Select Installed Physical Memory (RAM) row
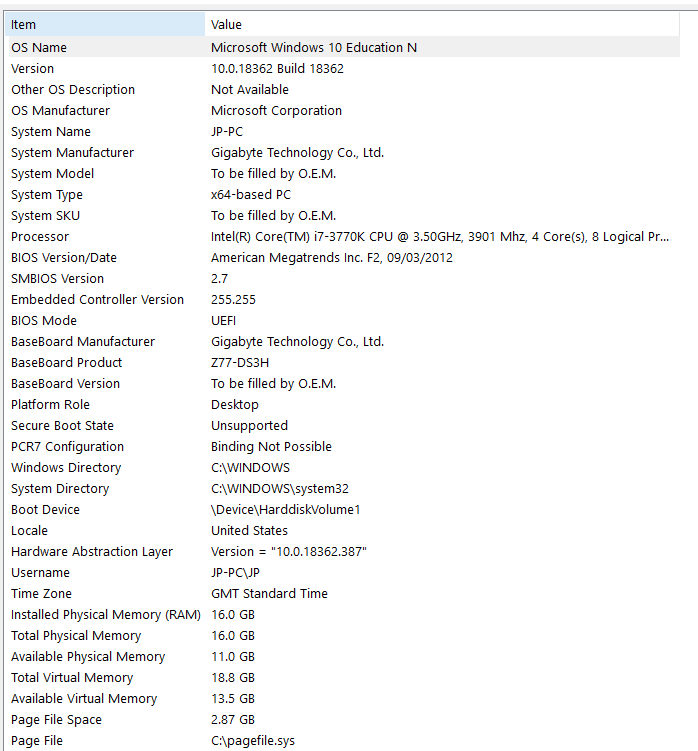 click(106, 615)
